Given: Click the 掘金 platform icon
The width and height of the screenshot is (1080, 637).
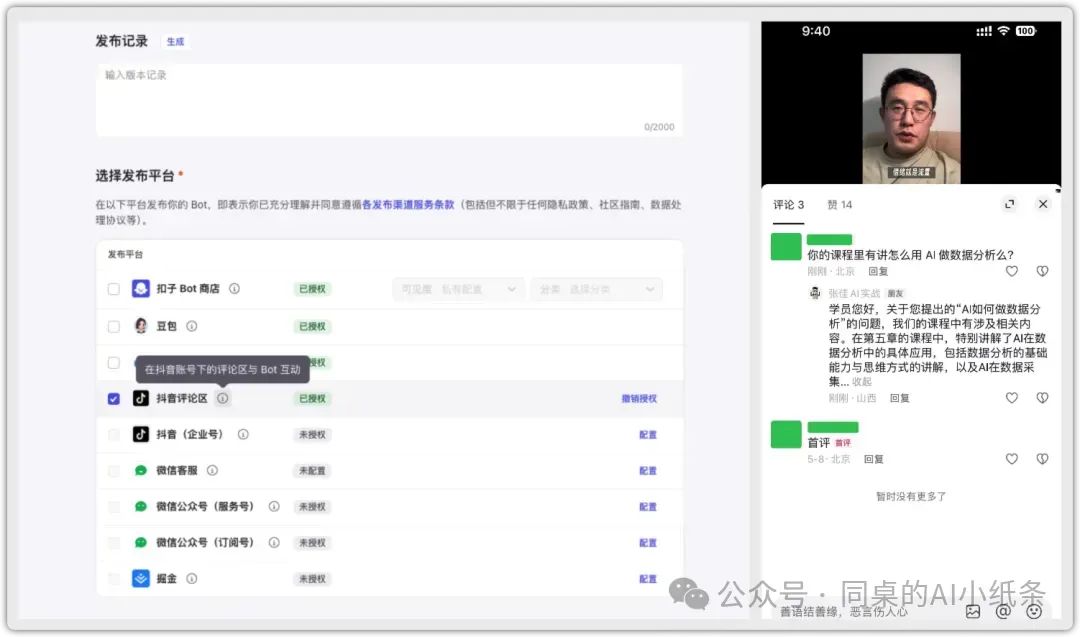Looking at the screenshot, I should point(141,578).
